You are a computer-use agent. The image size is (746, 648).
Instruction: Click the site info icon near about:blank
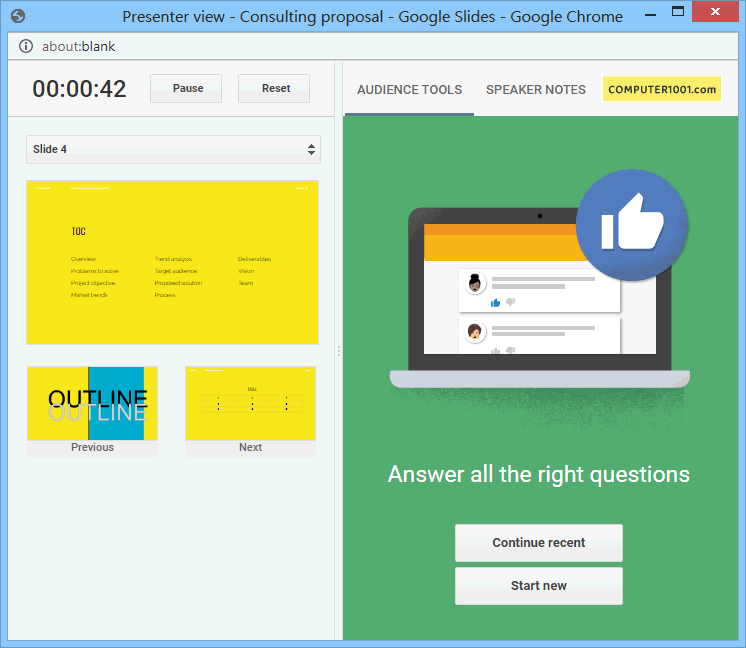(x=26, y=46)
